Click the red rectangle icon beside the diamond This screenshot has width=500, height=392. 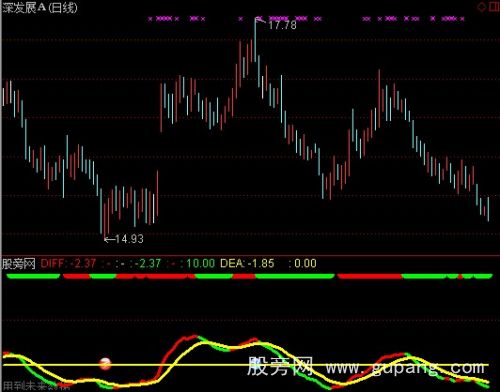point(494,6)
